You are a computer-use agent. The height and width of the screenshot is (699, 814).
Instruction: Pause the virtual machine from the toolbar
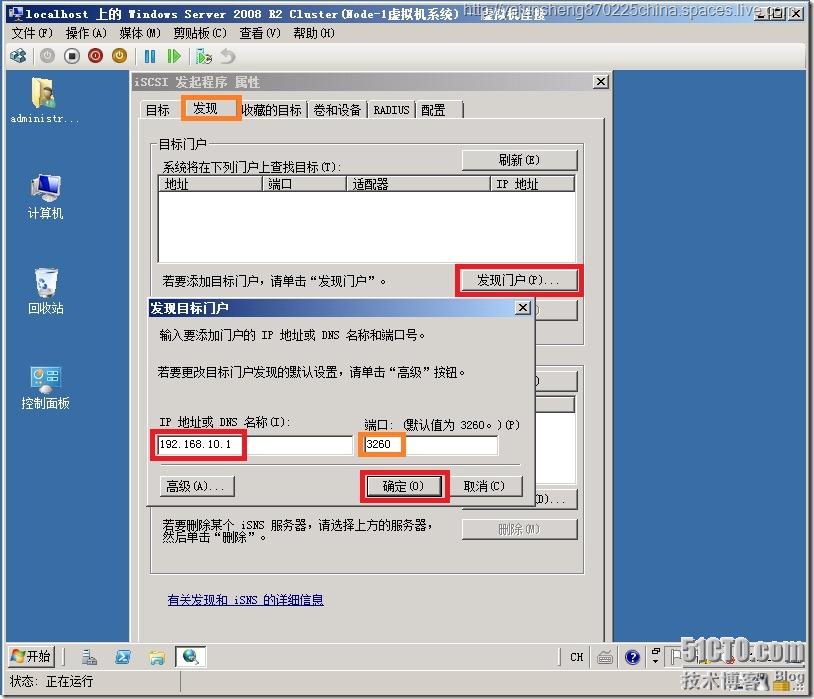(150, 56)
